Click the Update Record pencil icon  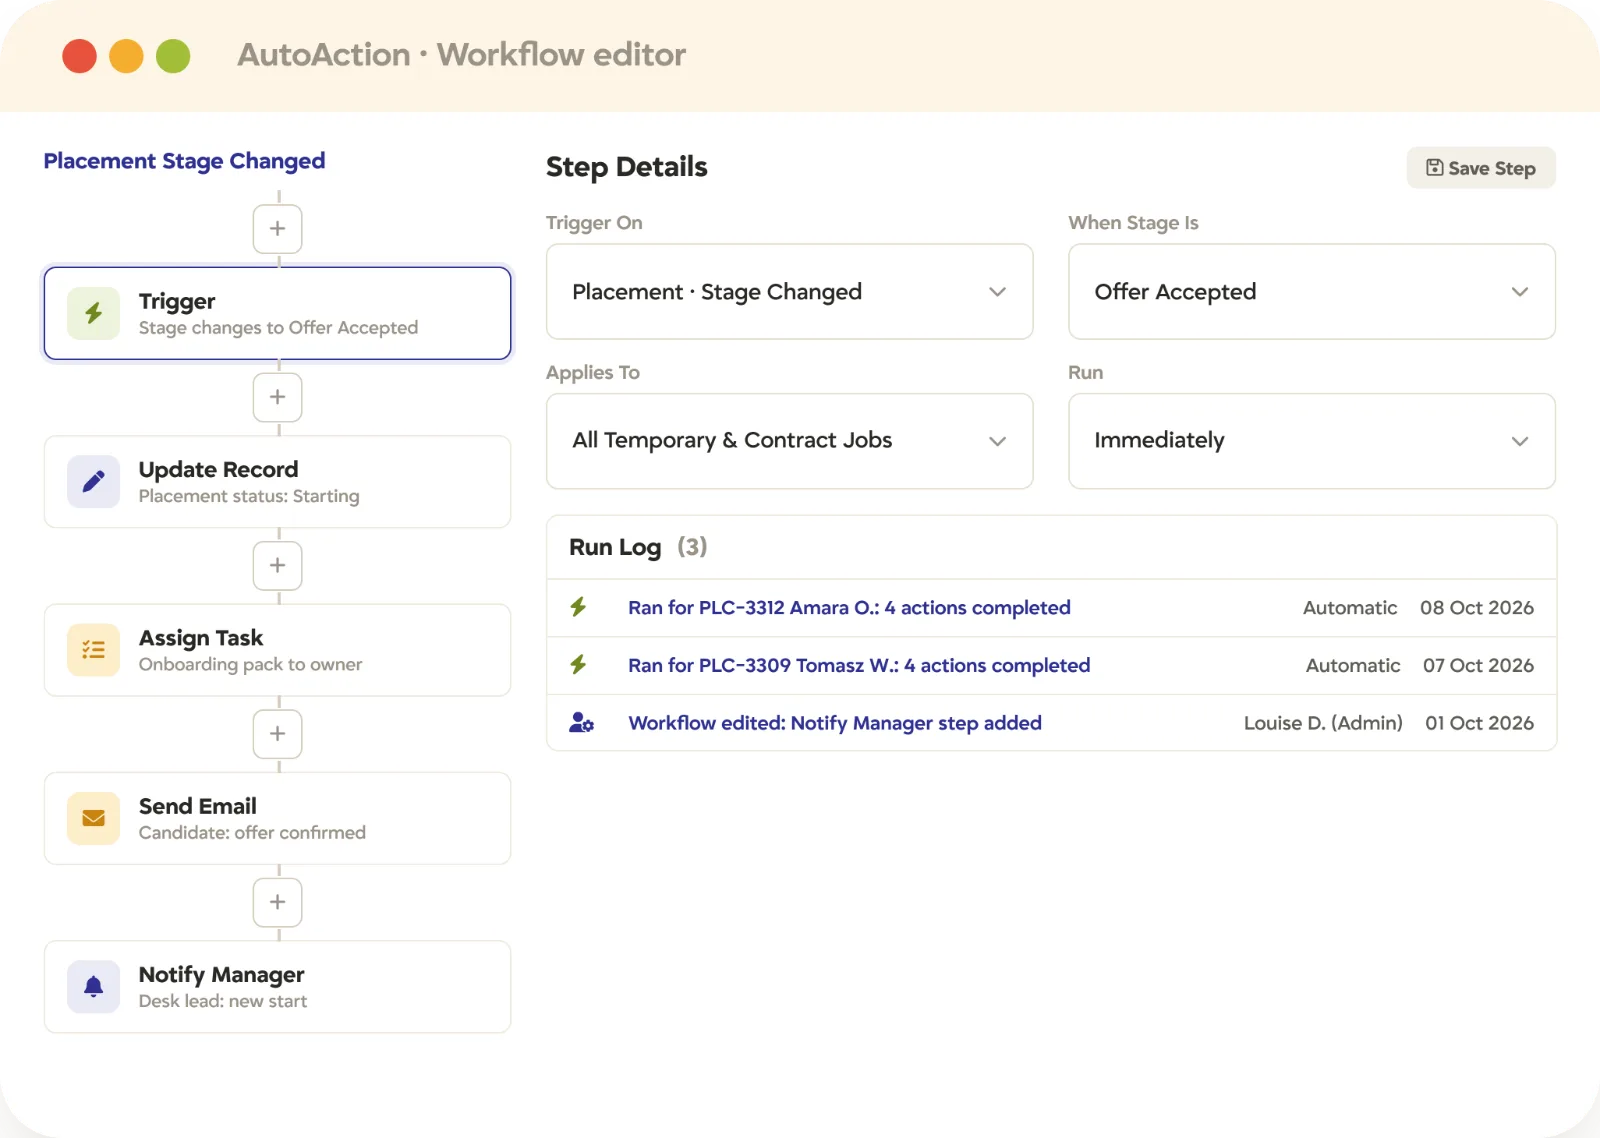(x=94, y=482)
